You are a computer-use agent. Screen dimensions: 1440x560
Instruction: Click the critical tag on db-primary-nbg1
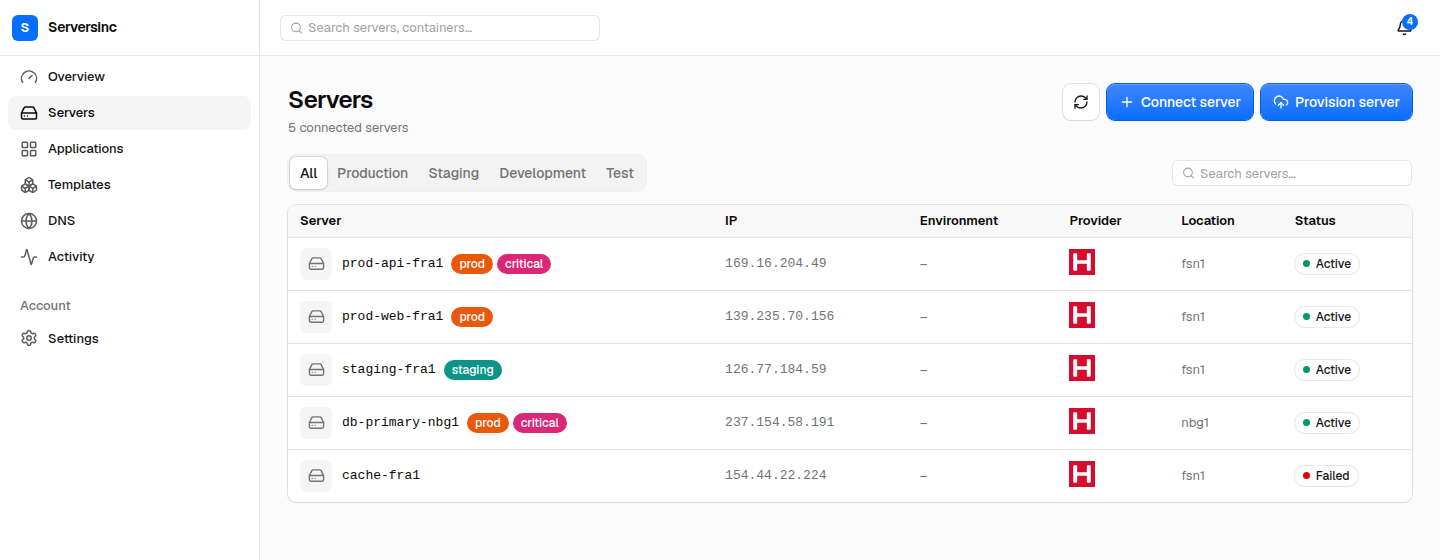pyautogui.click(x=540, y=423)
